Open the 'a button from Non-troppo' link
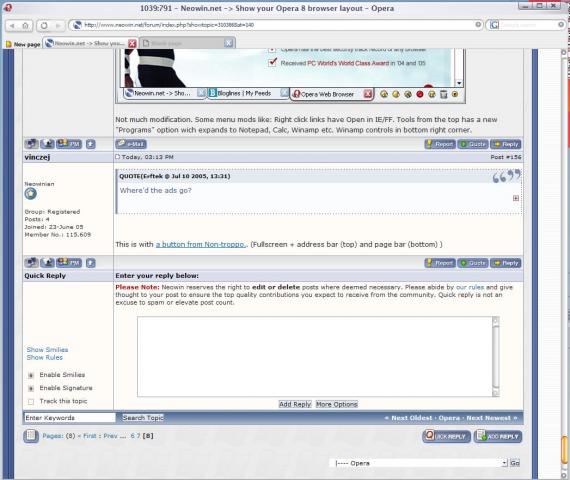This screenshot has height=480, width=570. 200,244
